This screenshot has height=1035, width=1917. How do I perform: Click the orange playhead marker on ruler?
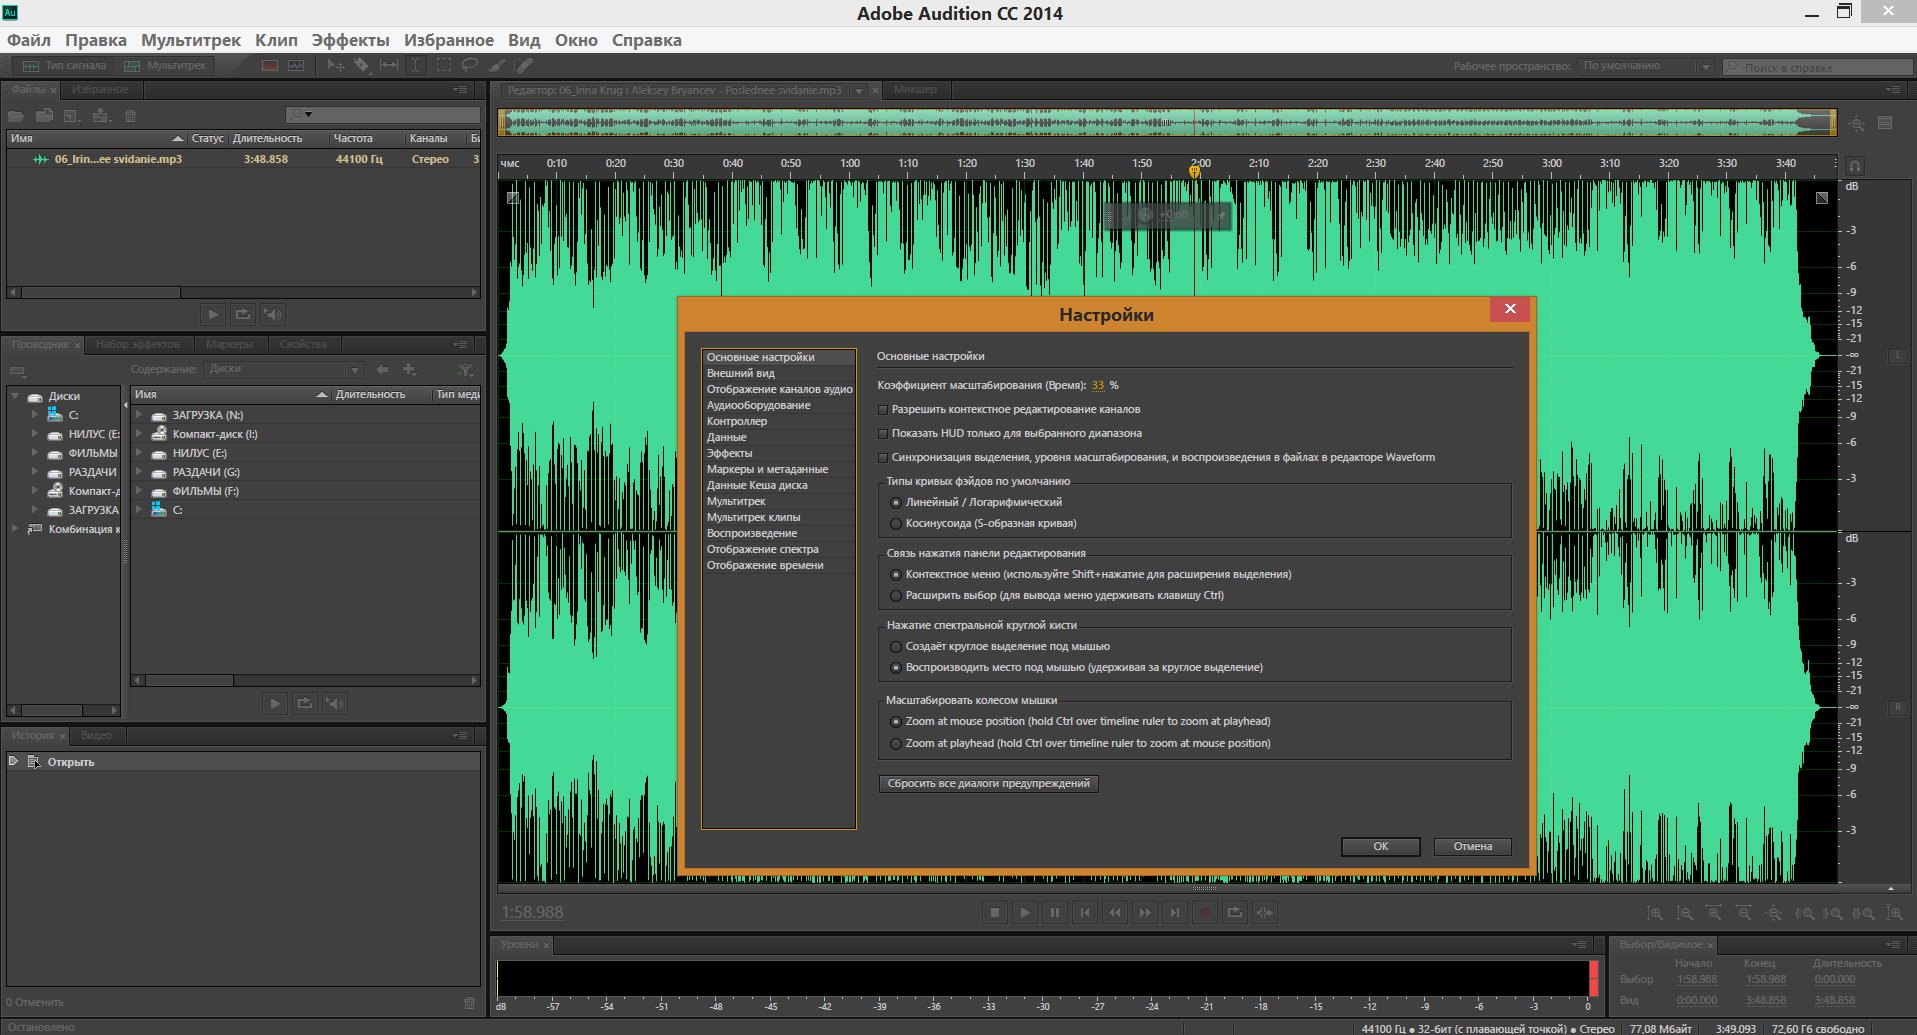pos(1194,171)
